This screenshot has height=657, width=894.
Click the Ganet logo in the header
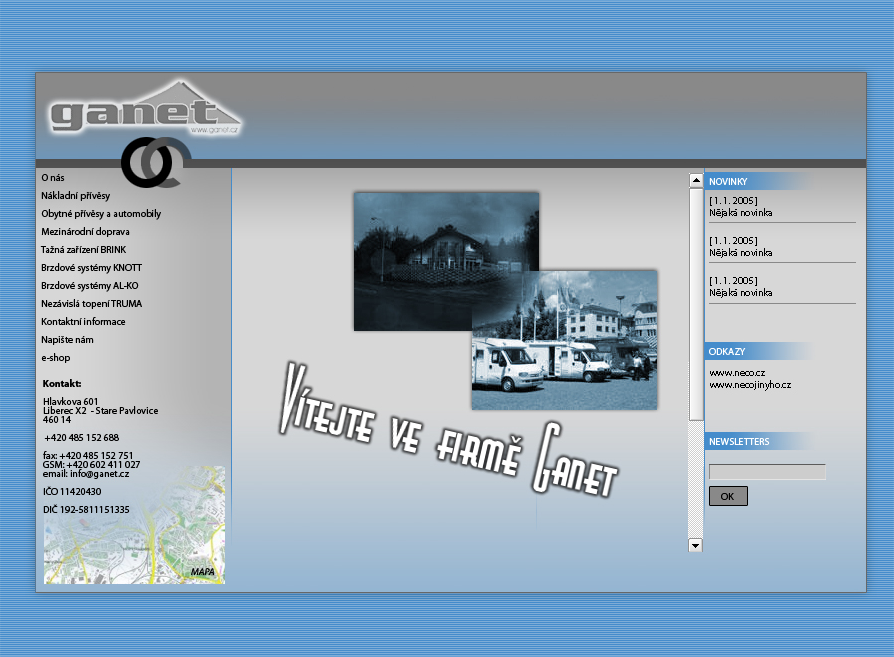click(x=145, y=109)
